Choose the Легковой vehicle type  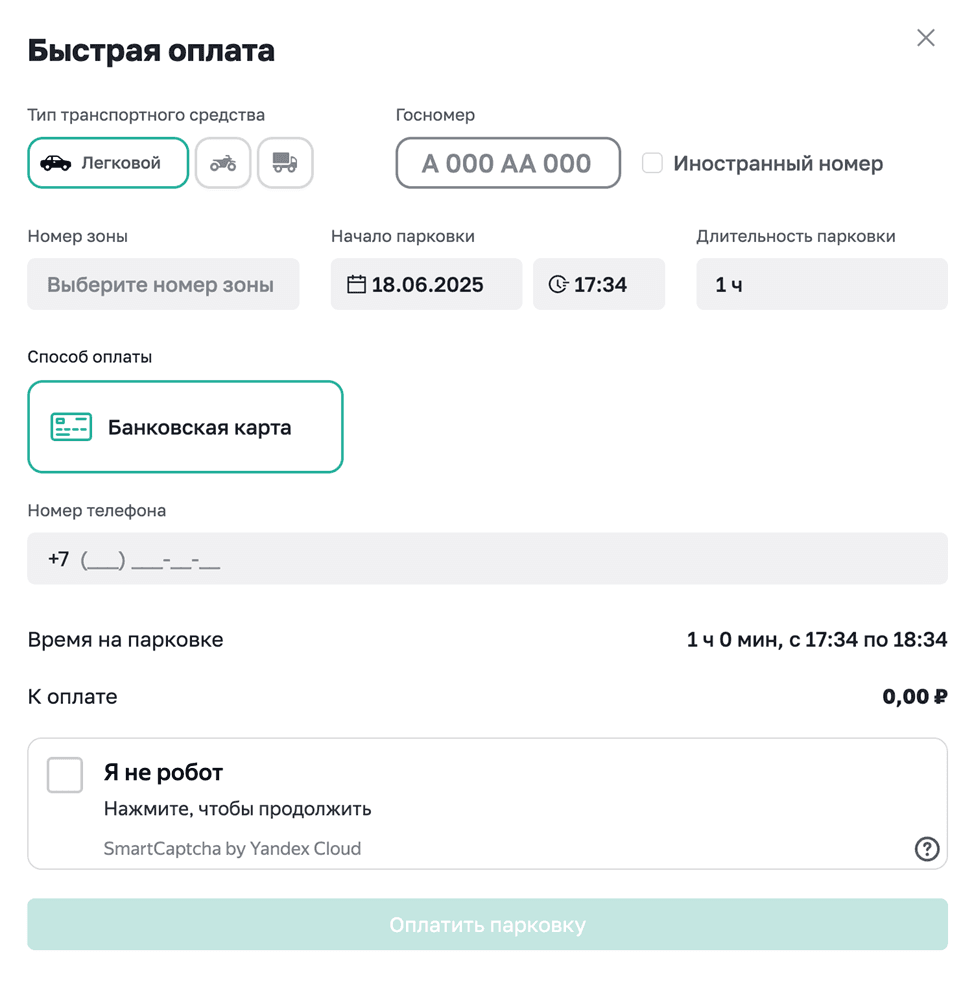pyautogui.click(x=108, y=163)
